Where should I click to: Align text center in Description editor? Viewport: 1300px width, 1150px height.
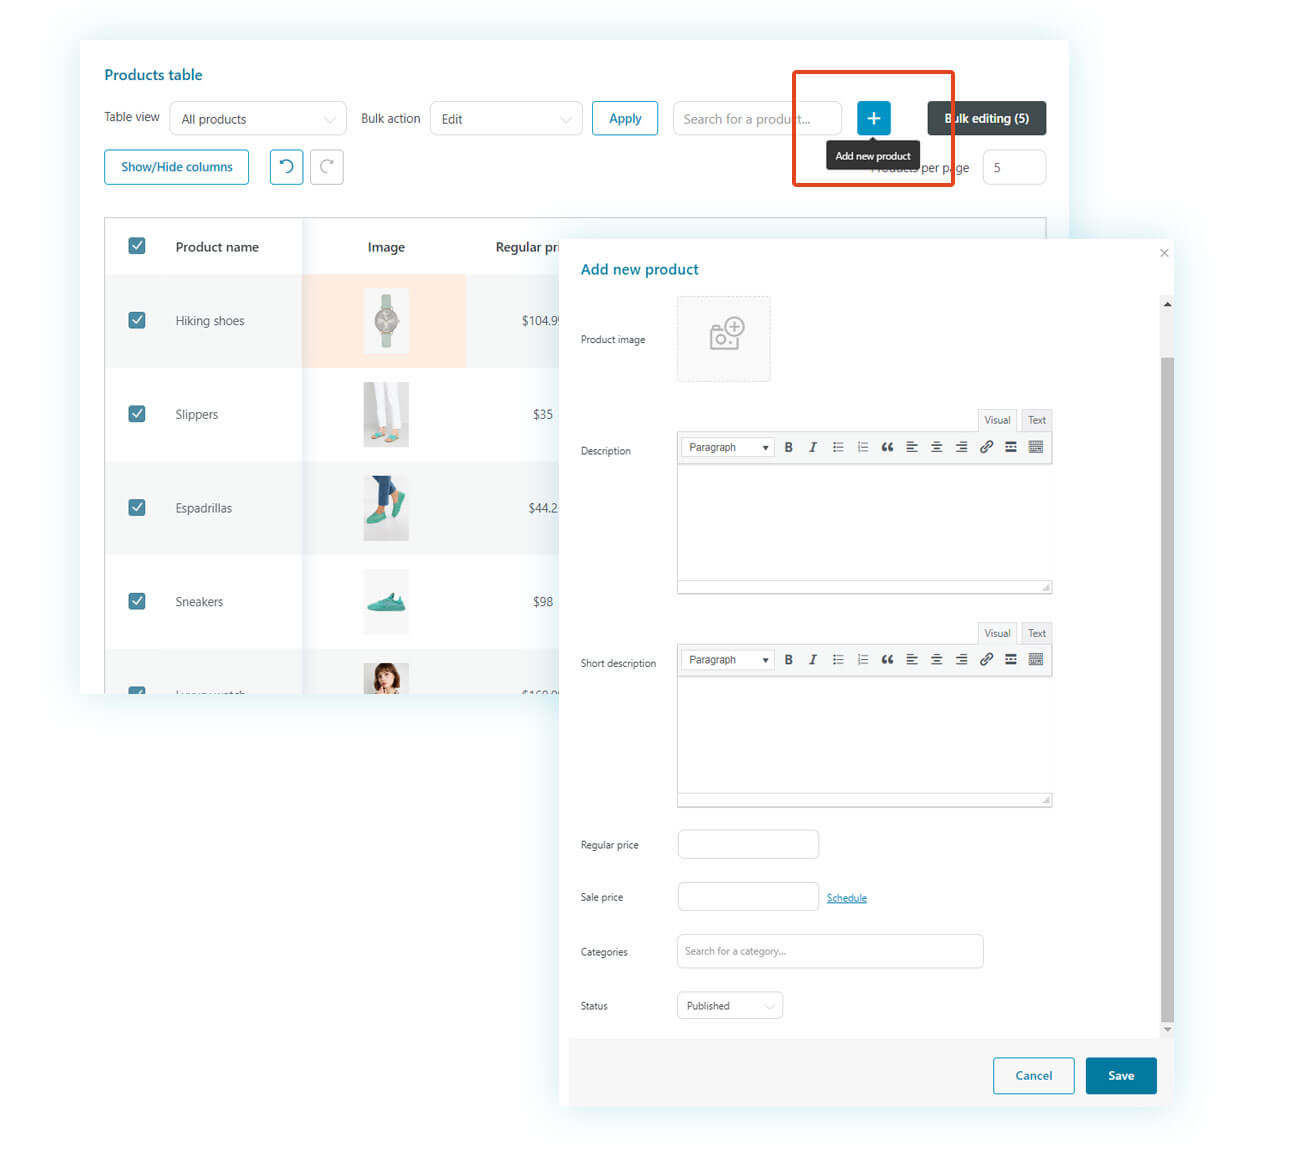[936, 447]
